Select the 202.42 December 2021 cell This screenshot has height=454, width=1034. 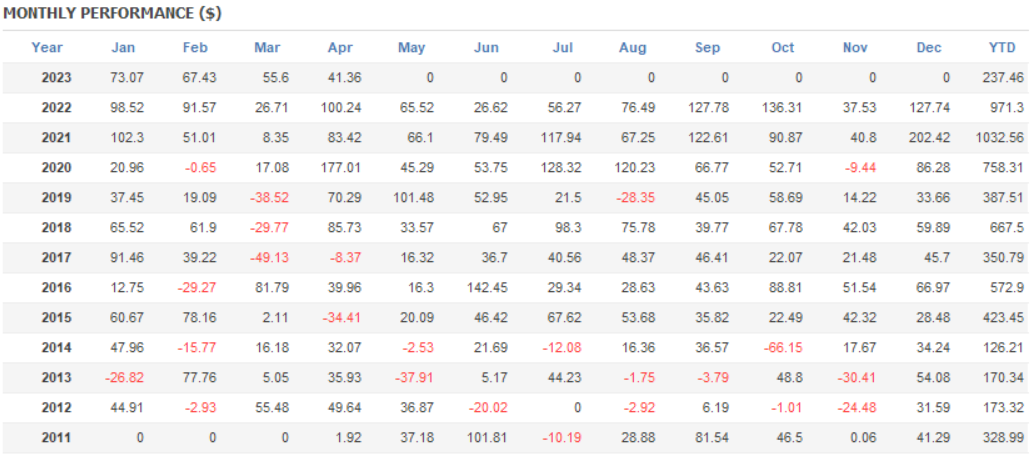pyautogui.click(x=931, y=137)
